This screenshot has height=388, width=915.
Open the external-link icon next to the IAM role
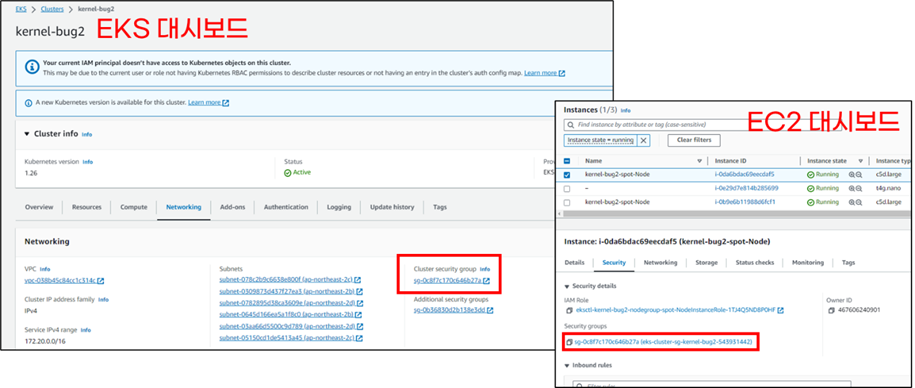click(x=781, y=310)
